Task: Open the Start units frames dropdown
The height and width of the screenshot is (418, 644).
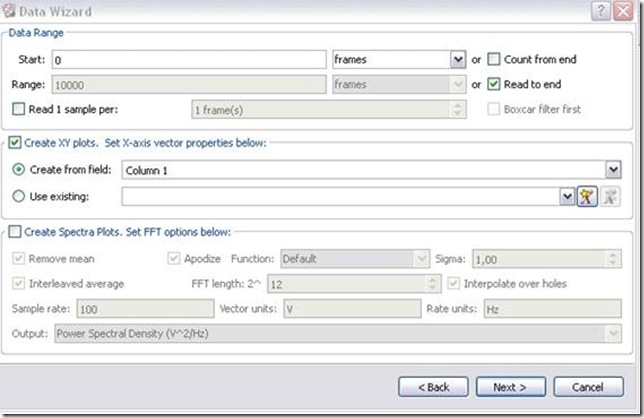Action: 458,60
